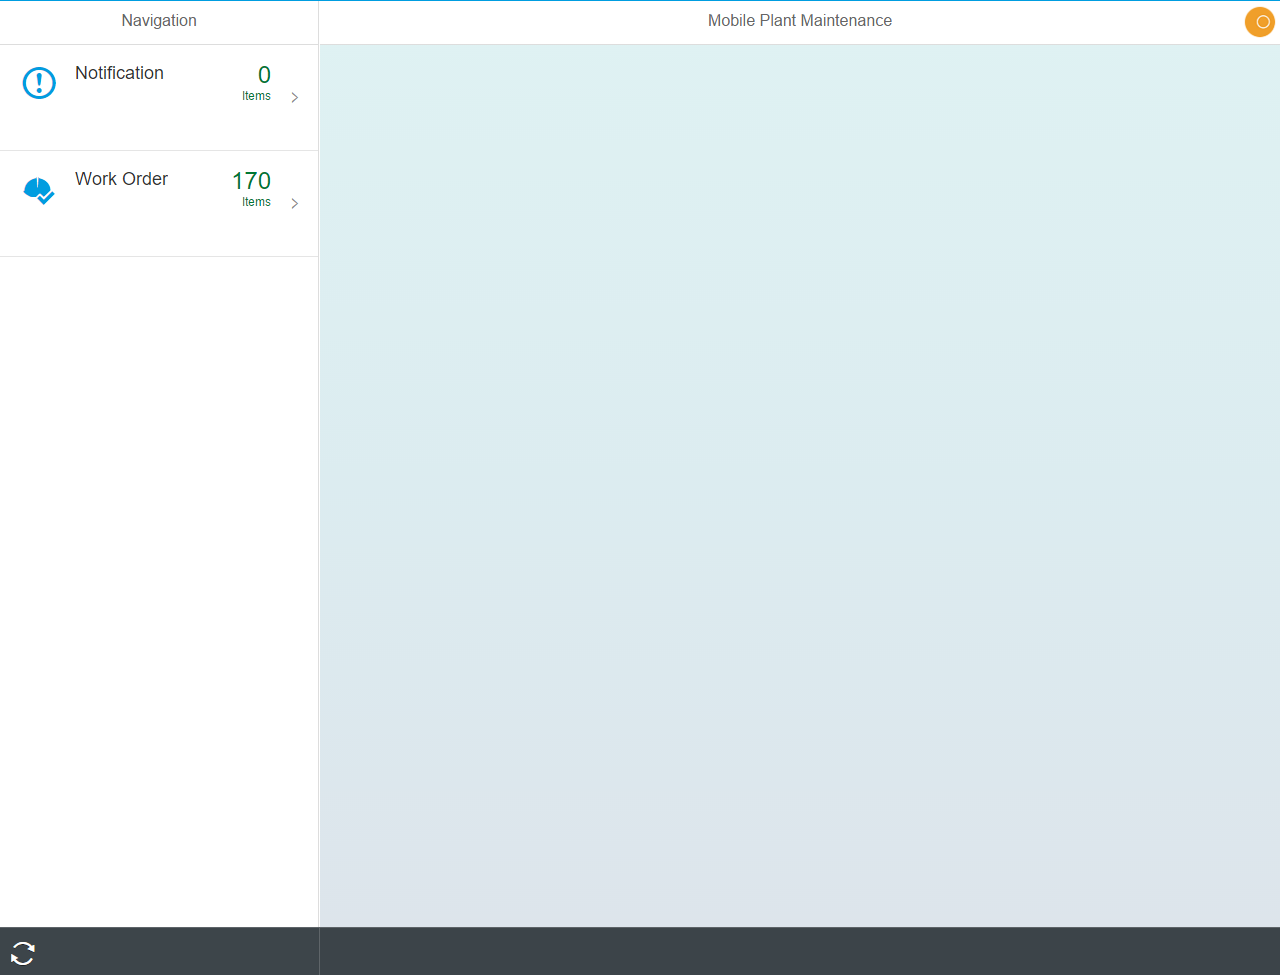Viewport: 1280px width, 975px height.
Task: Click the Items text under count 0
Action: tap(256, 96)
